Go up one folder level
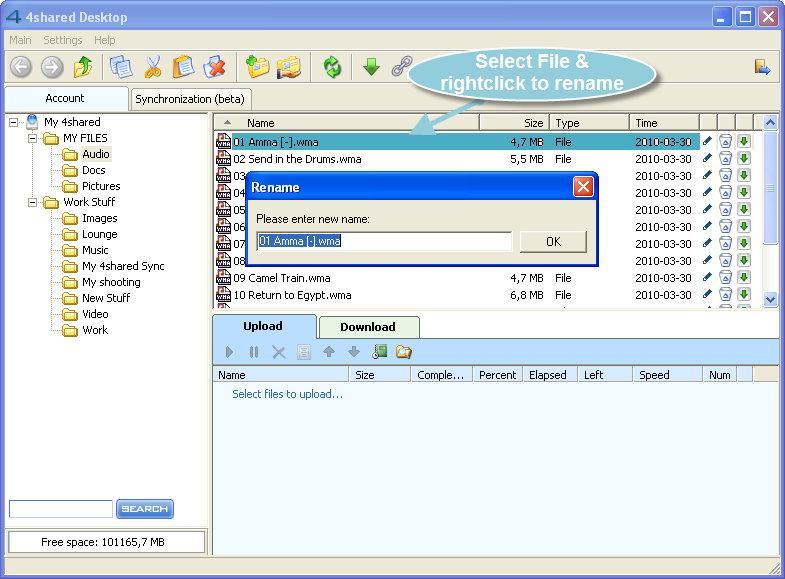This screenshot has height=579, width=785. 83,67
